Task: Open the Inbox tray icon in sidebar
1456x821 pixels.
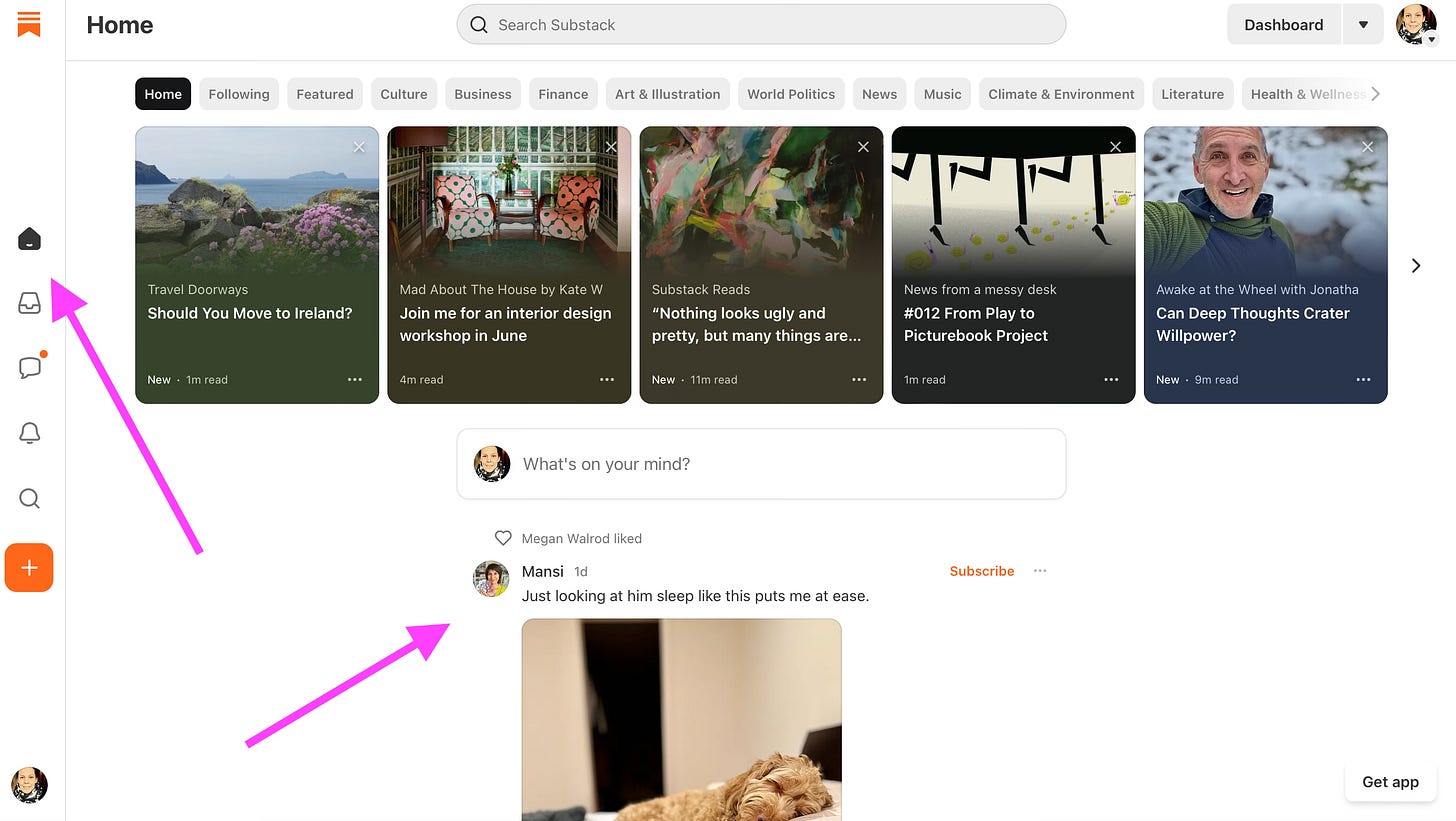Action: tap(30, 303)
